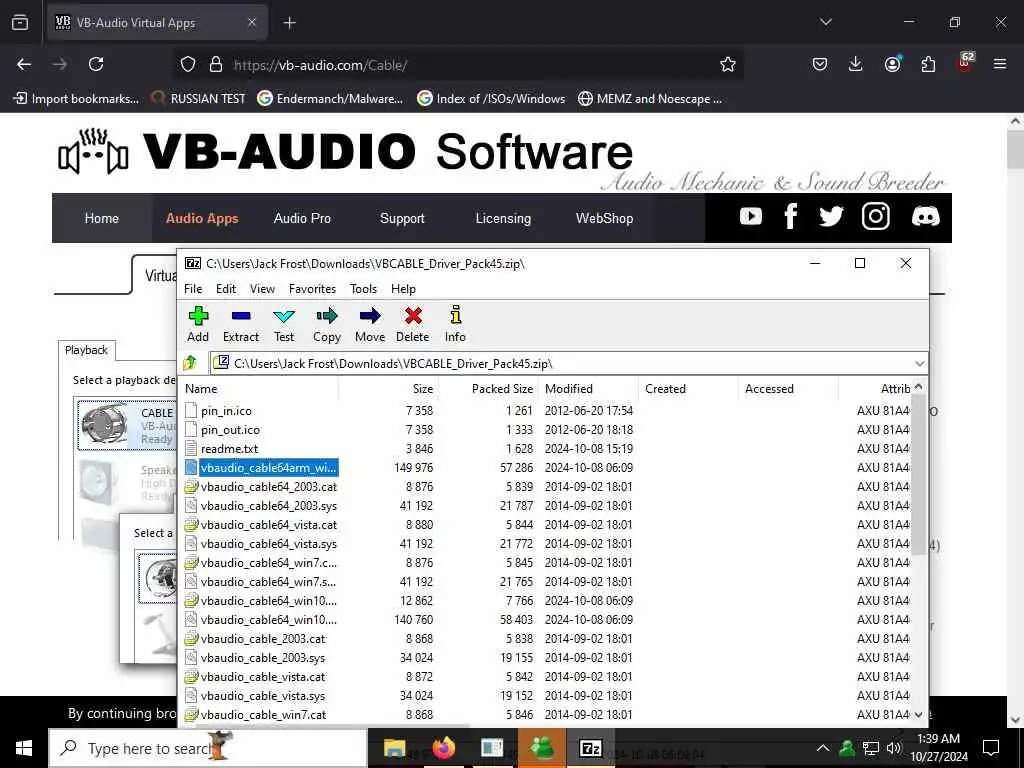This screenshot has height=768, width=1024.
Task: Open the File menu in 7-Zip
Action: point(193,289)
